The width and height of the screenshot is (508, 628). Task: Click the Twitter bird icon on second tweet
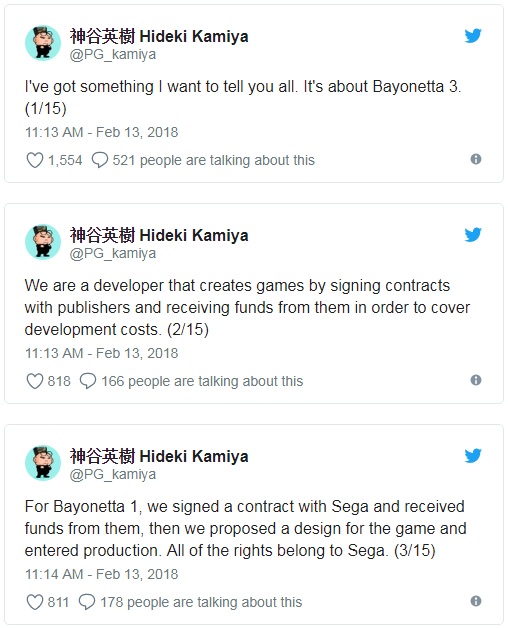click(x=473, y=235)
